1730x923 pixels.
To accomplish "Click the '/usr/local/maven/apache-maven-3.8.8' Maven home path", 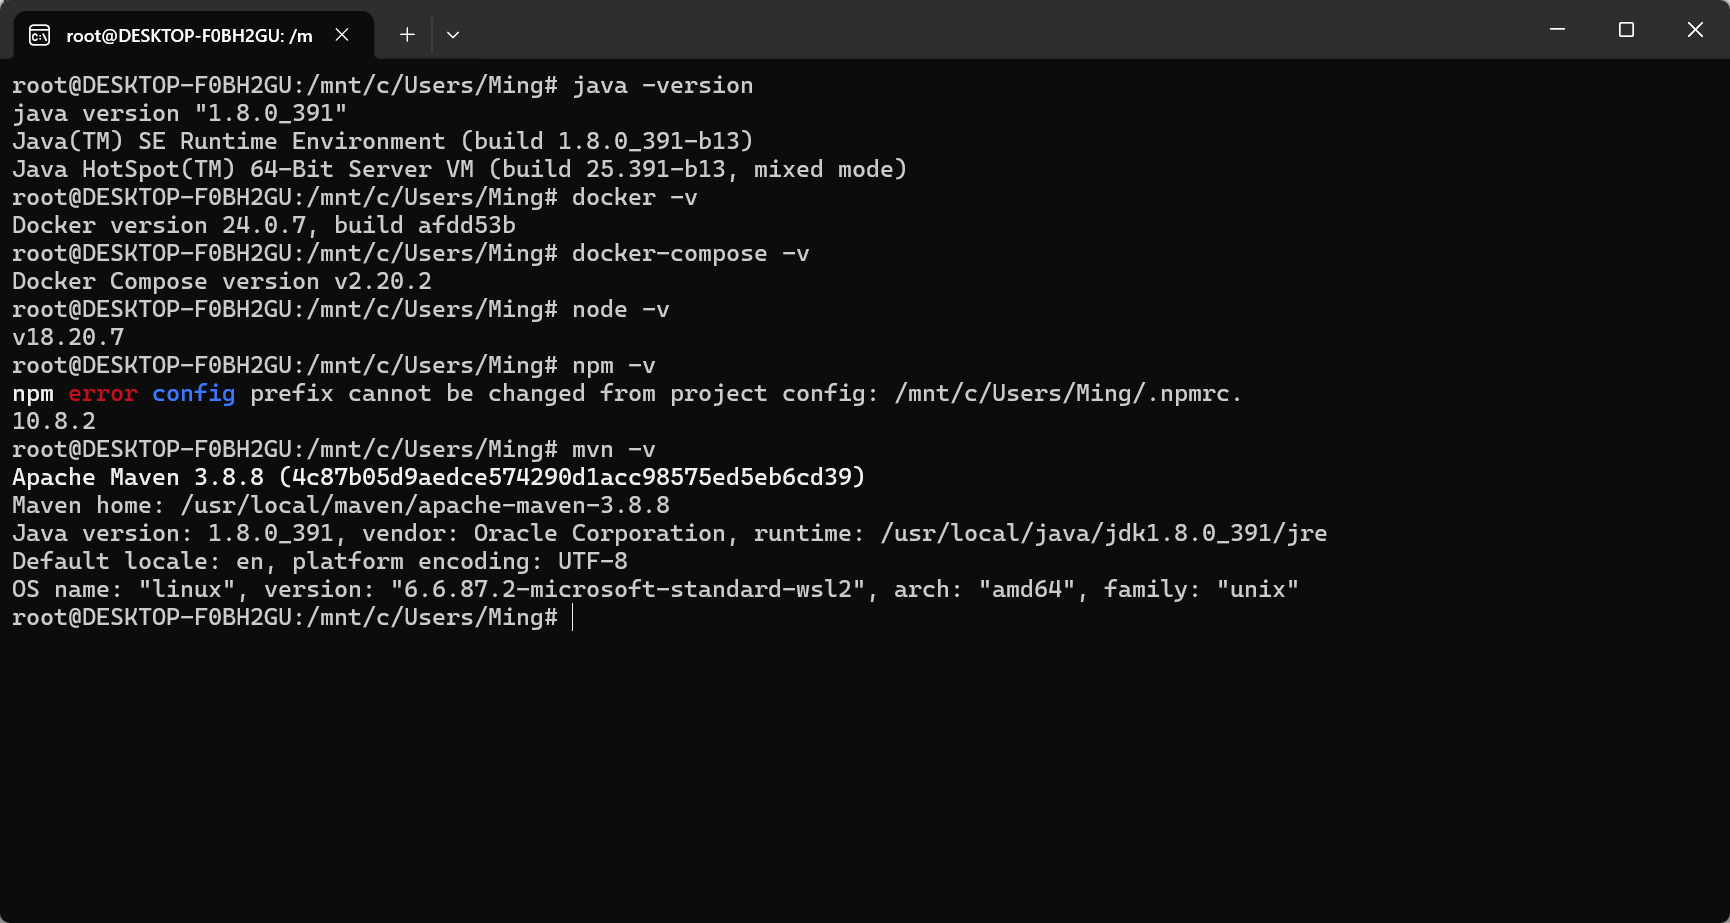I will (x=425, y=506).
